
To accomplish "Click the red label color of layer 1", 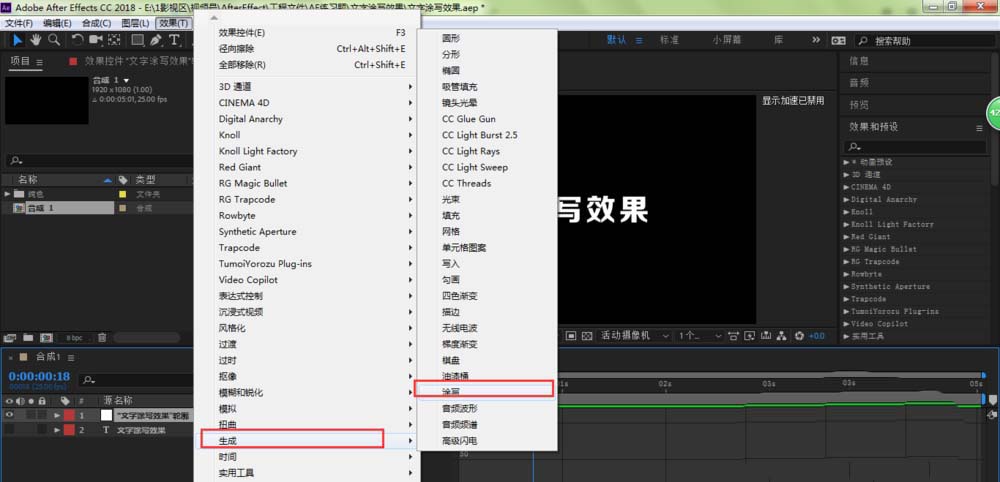I will pyautogui.click(x=69, y=415).
